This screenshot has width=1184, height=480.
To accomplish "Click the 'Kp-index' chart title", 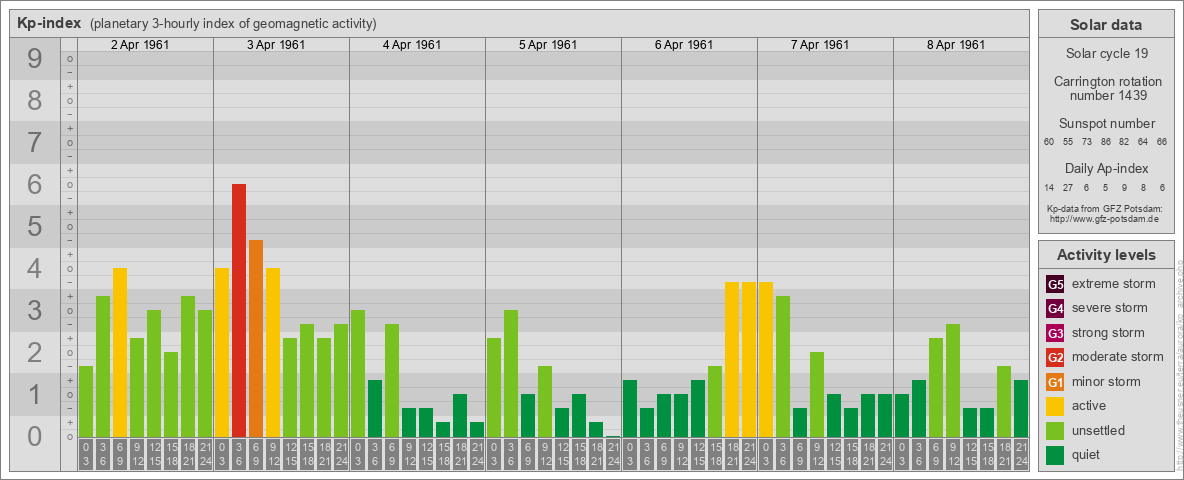I will 49,23.
